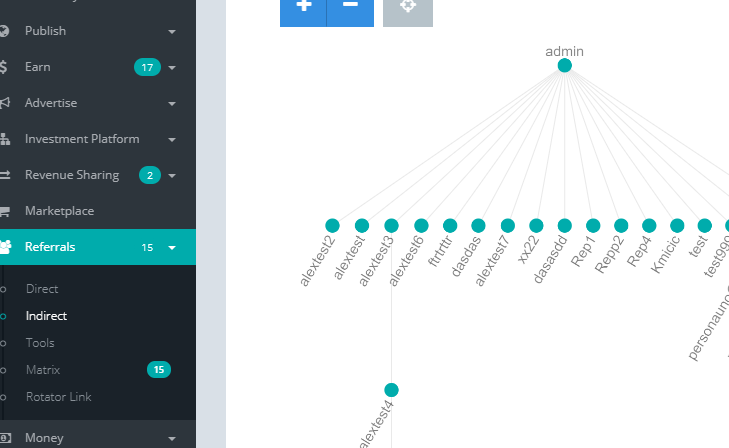Click the Investment Platform hierarchy icon

(x=5, y=139)
